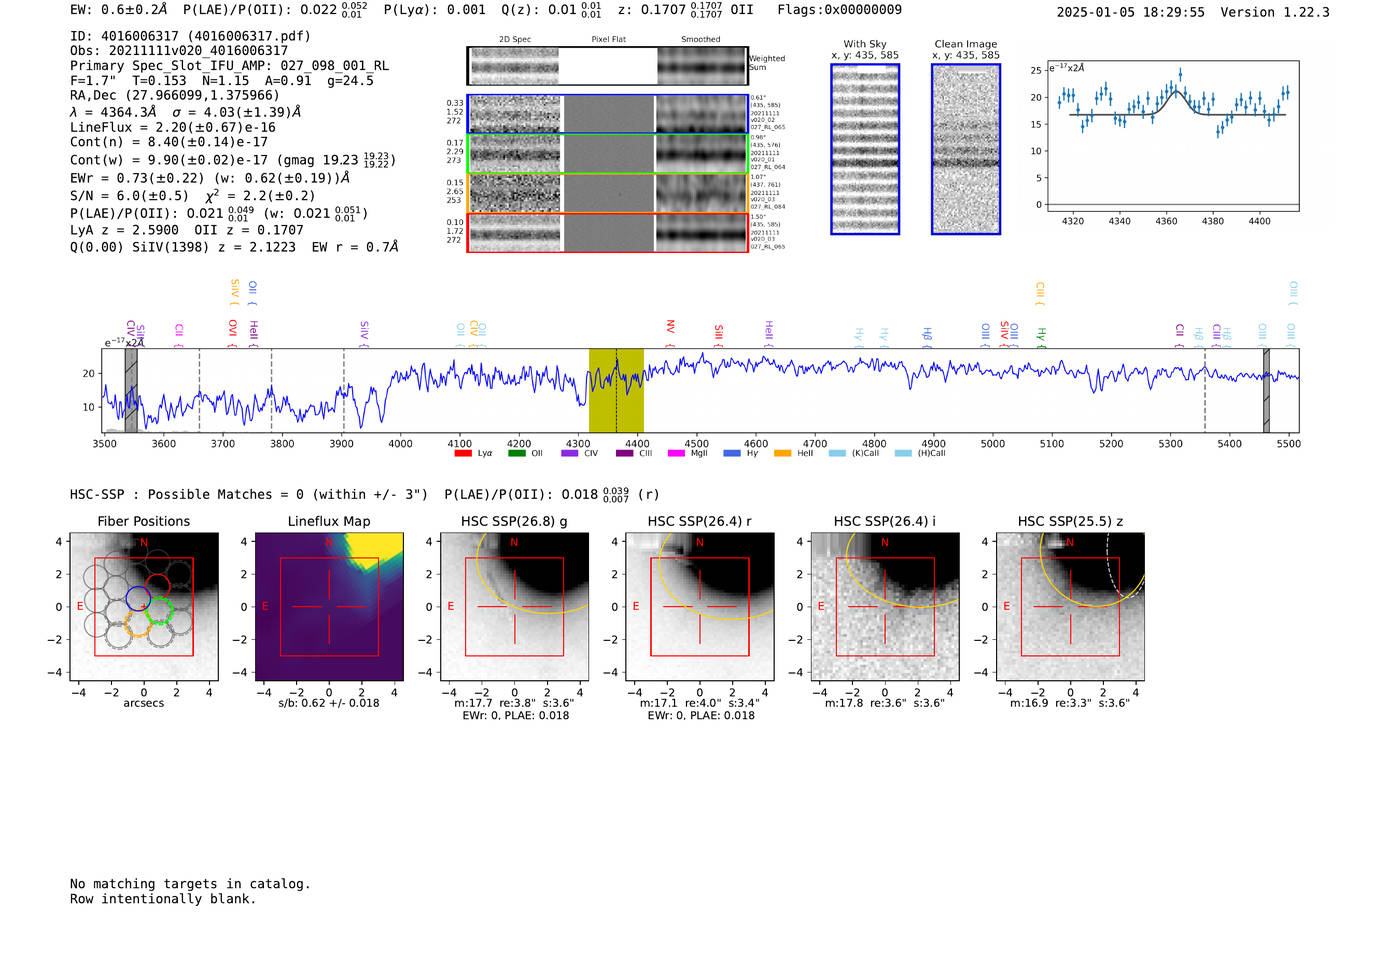Select the red fiber circle in Fiber Positions
Viewport: 1400px width, 953px height.
tap(158, 586)
